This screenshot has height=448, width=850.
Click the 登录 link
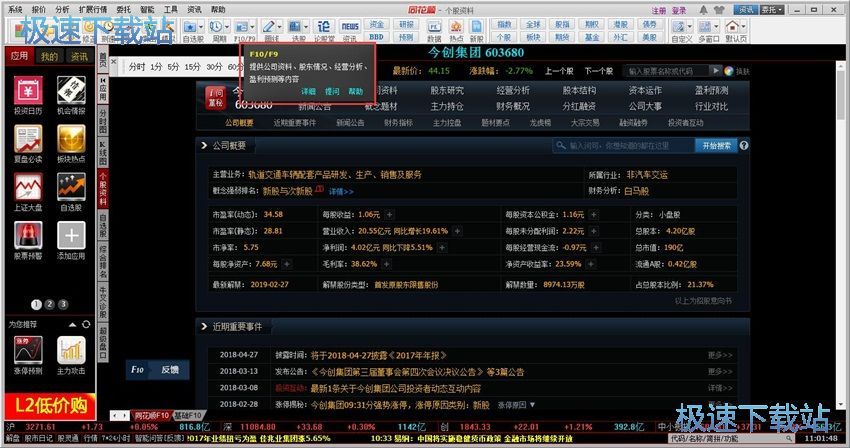pyautogui.click(x=679, y=10)
